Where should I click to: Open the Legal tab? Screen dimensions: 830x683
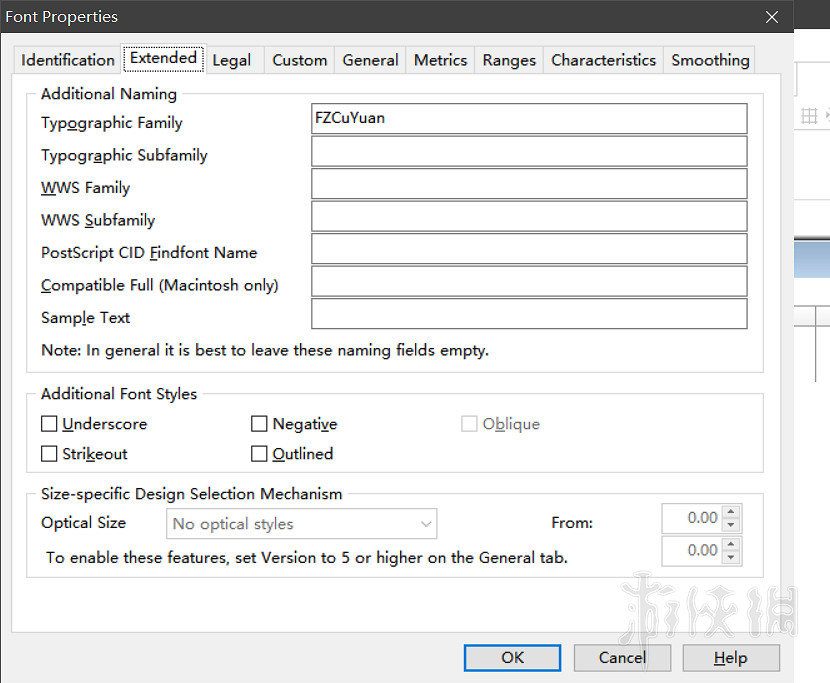[x=232, y=60]
